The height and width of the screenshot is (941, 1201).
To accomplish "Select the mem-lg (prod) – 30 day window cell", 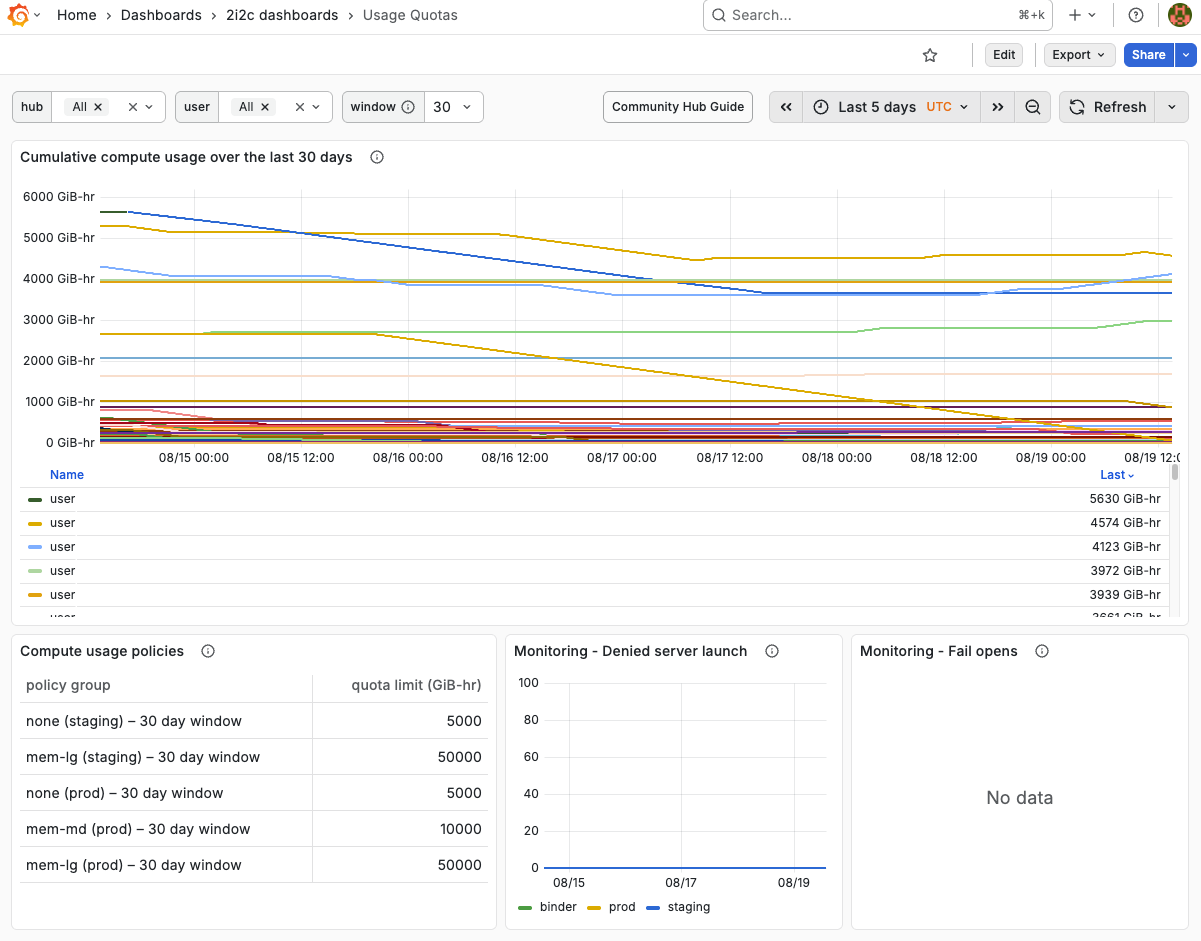I will click(x=166, y=865).
